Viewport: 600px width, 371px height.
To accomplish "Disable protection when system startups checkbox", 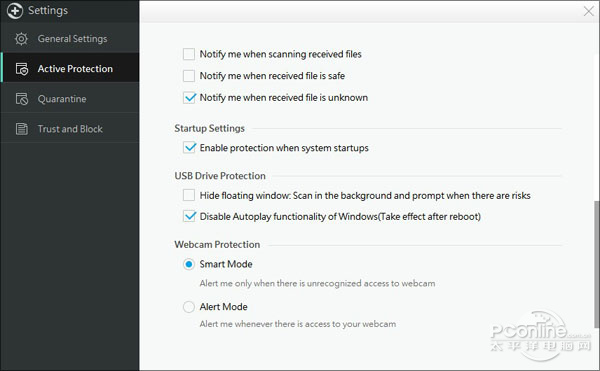I will (x=189, y=148).
